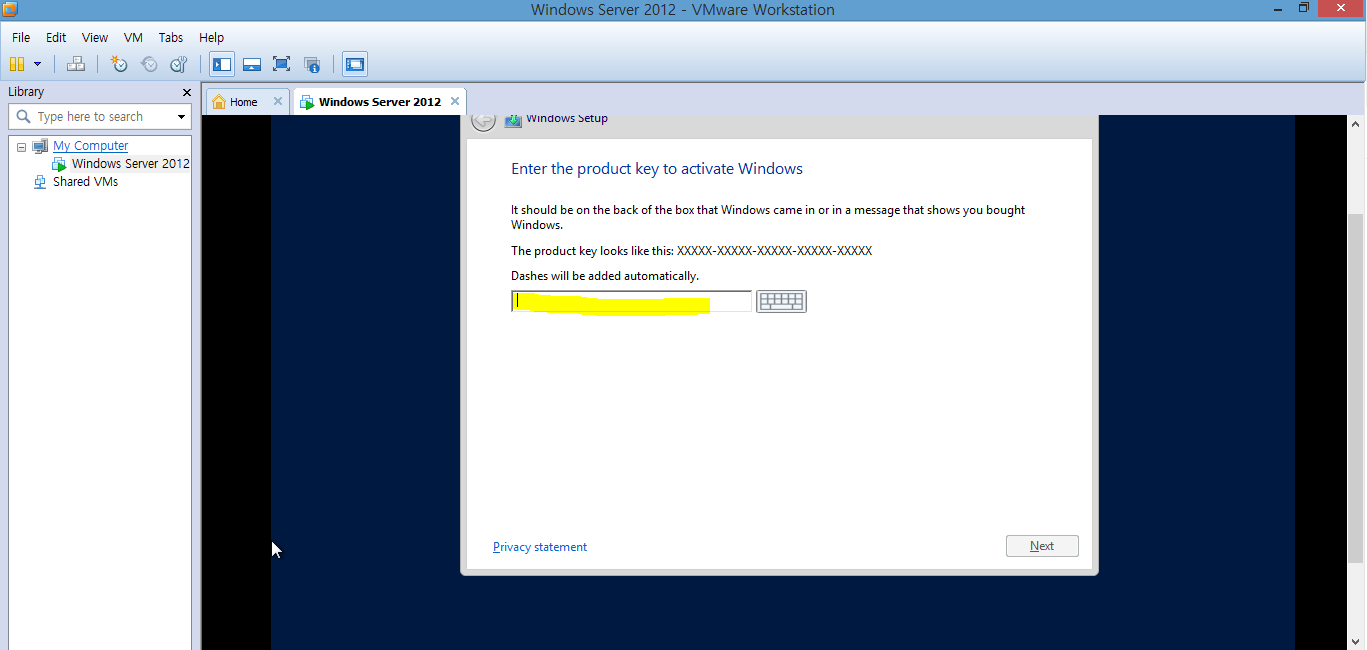Toggle the console view icon

pos(355,64)
